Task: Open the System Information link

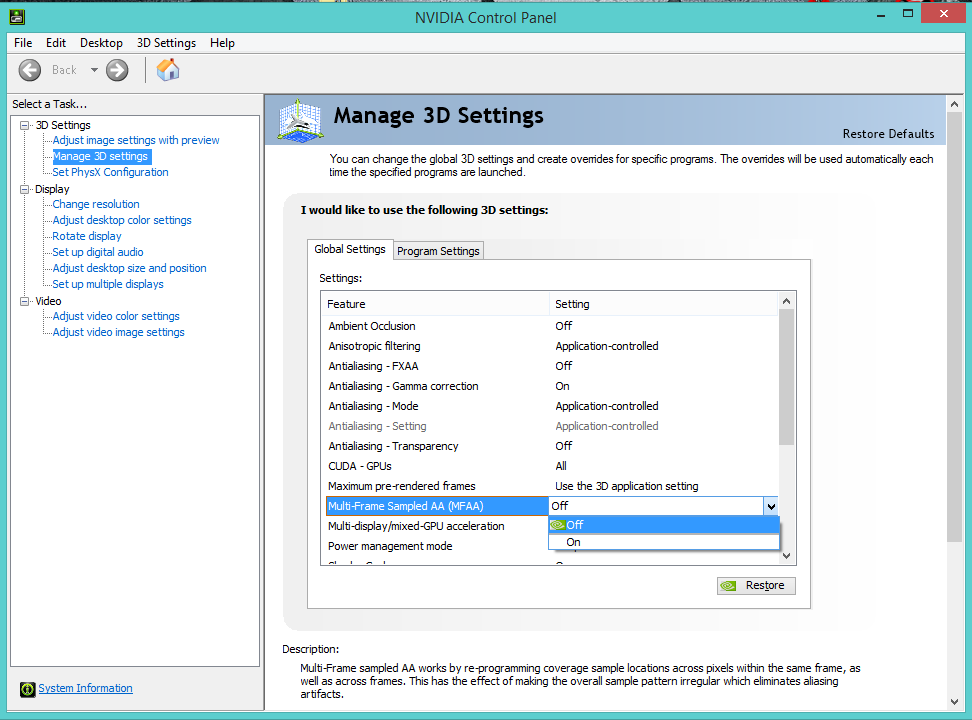Action: [x=86, y=688]
